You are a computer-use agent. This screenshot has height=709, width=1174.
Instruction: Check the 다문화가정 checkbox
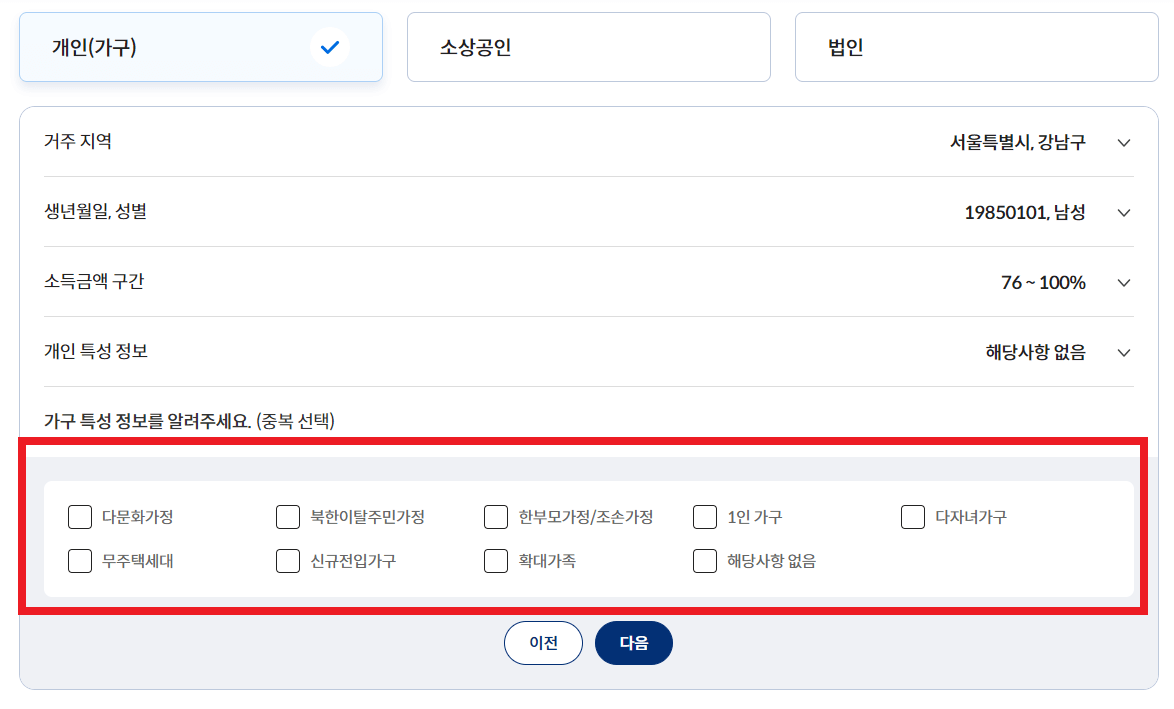point(80,517)
